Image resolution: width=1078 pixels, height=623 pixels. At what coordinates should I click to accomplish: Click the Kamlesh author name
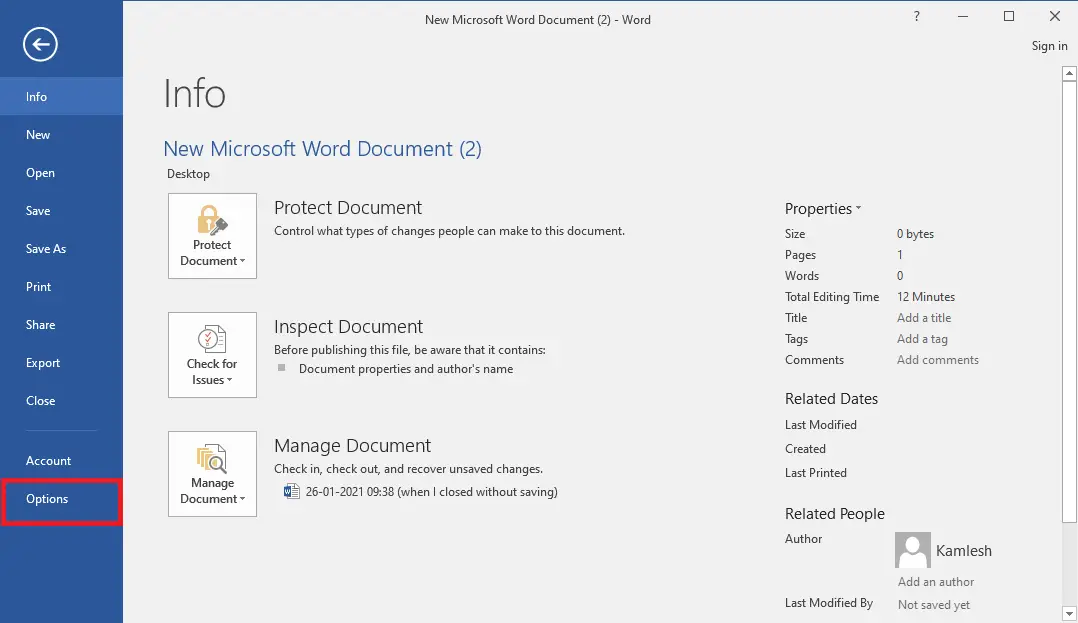click(964, 551)
